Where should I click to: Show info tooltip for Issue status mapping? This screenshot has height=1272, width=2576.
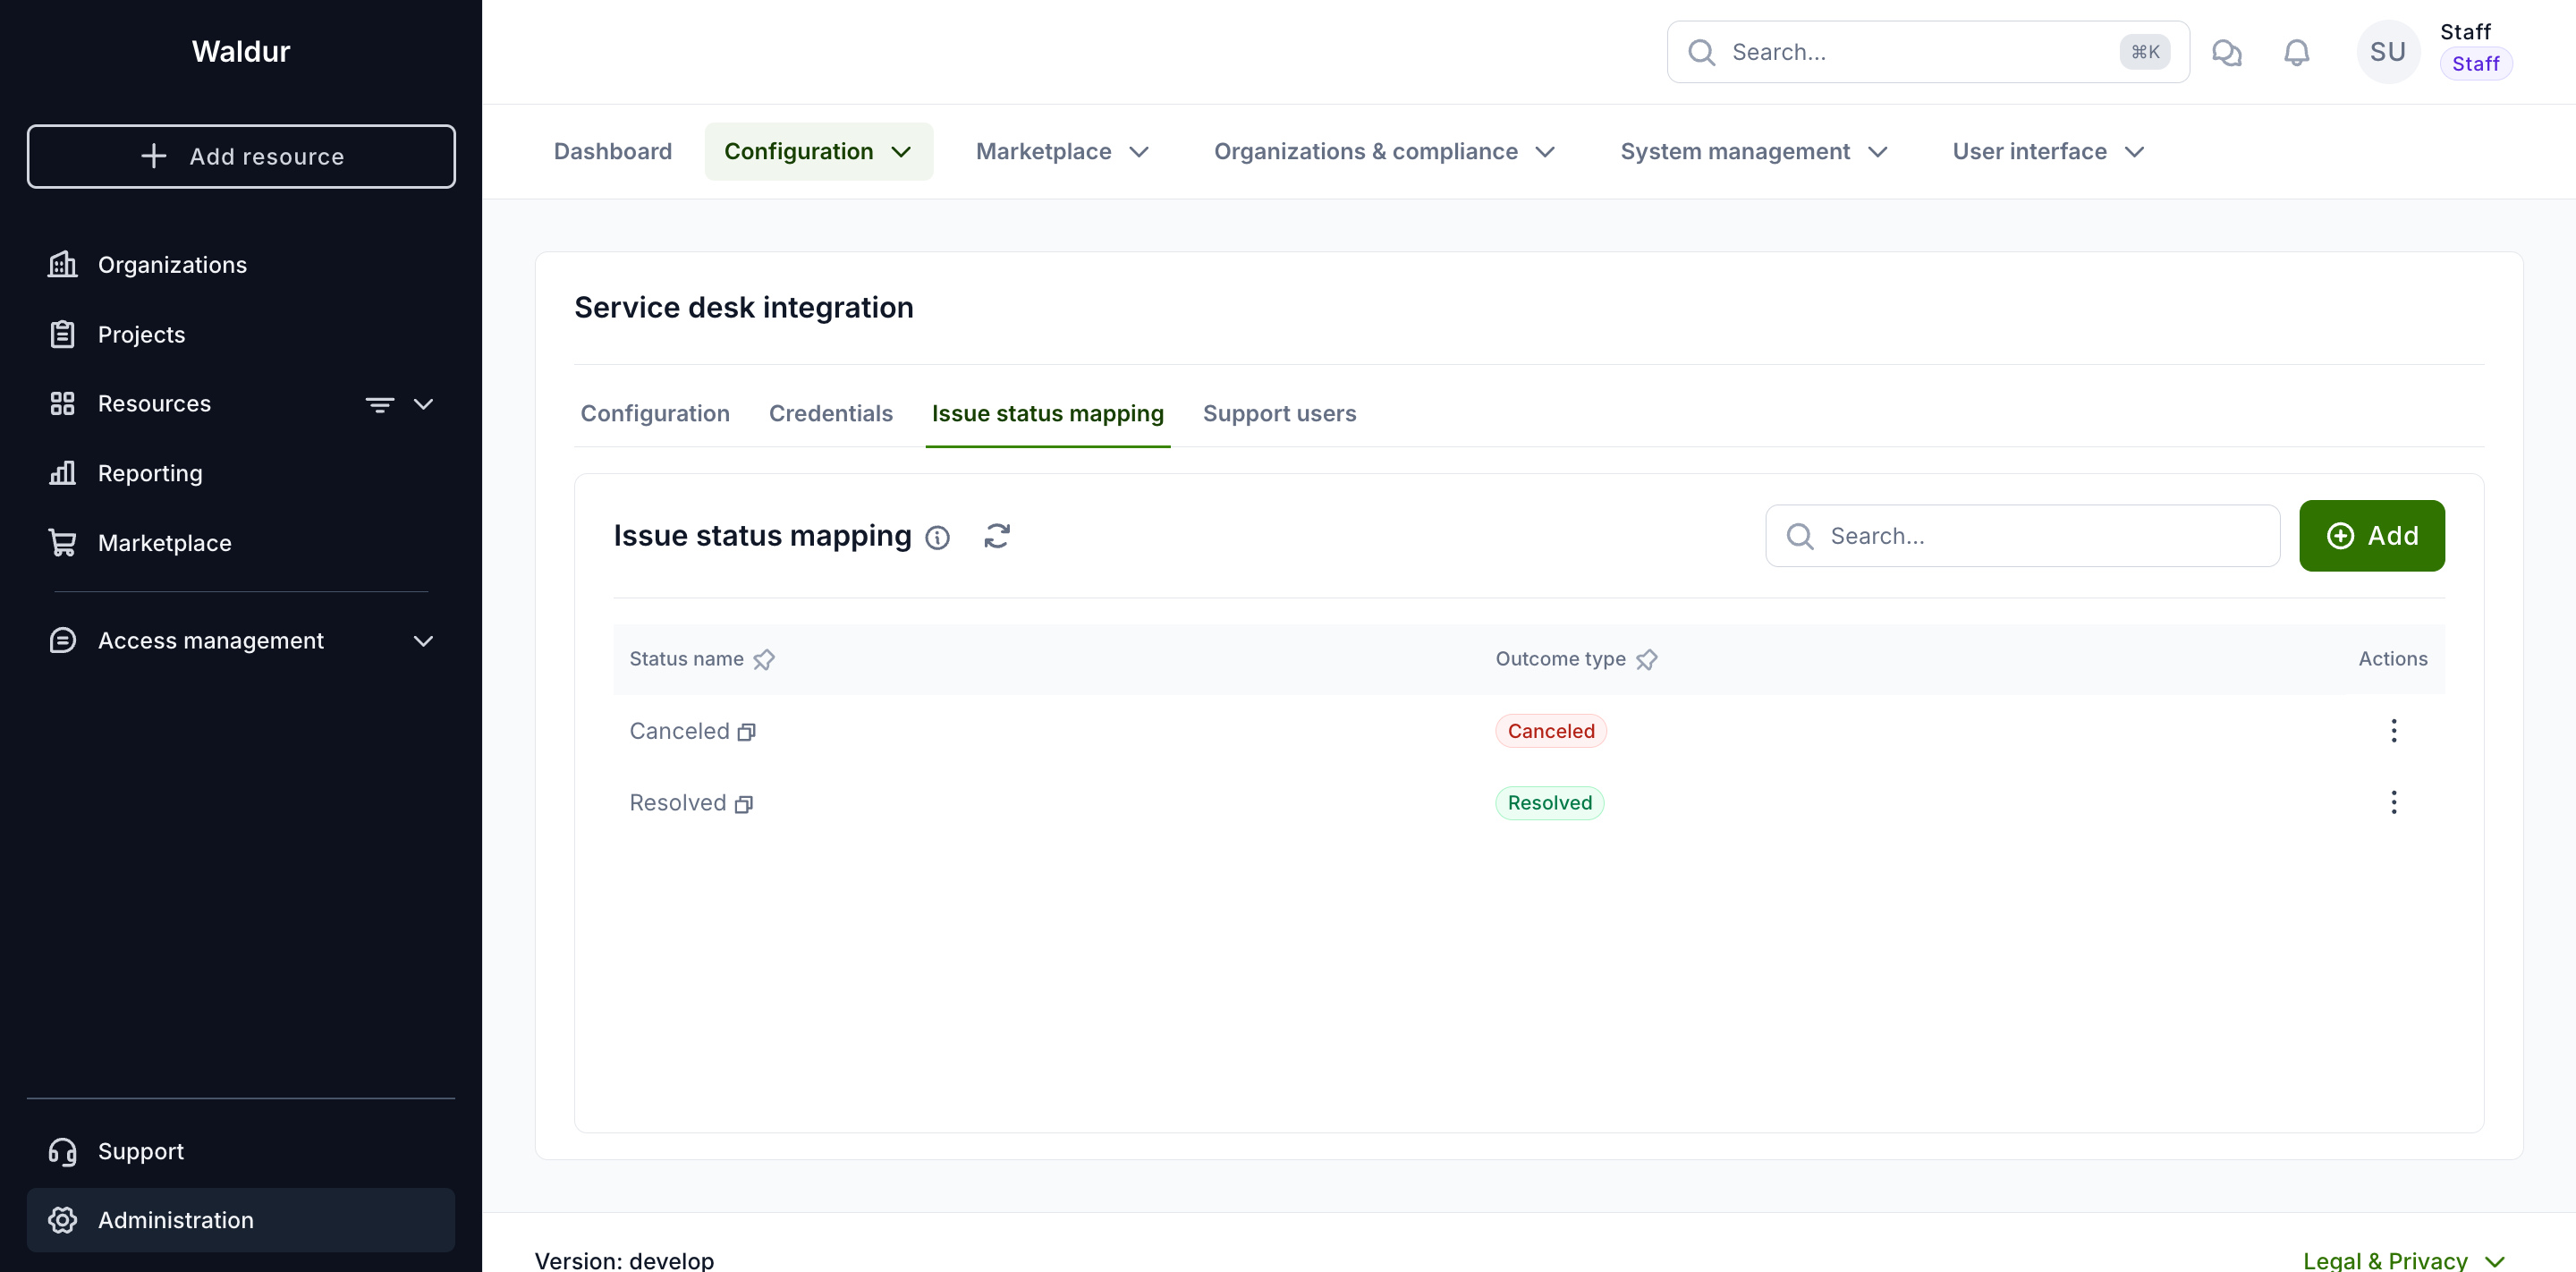[x=937, y=538]
